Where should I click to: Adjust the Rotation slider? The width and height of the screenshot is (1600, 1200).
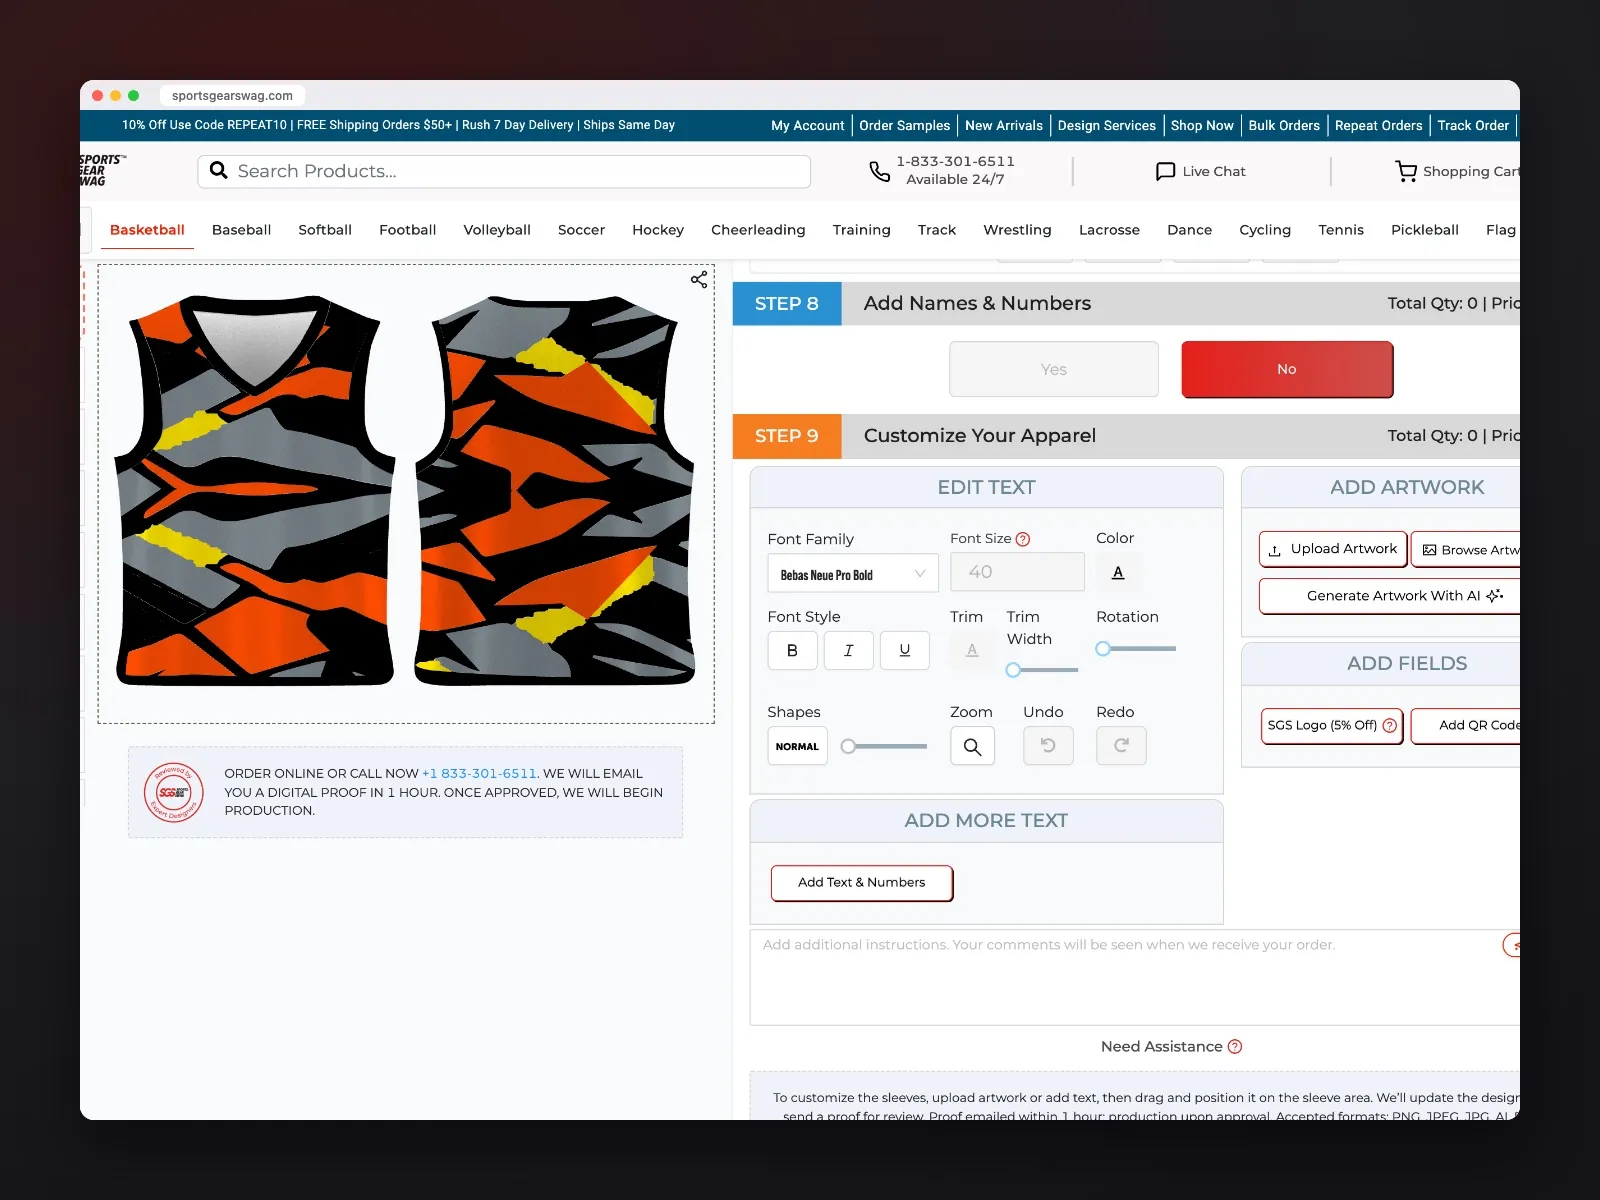tap(1136, 649)
